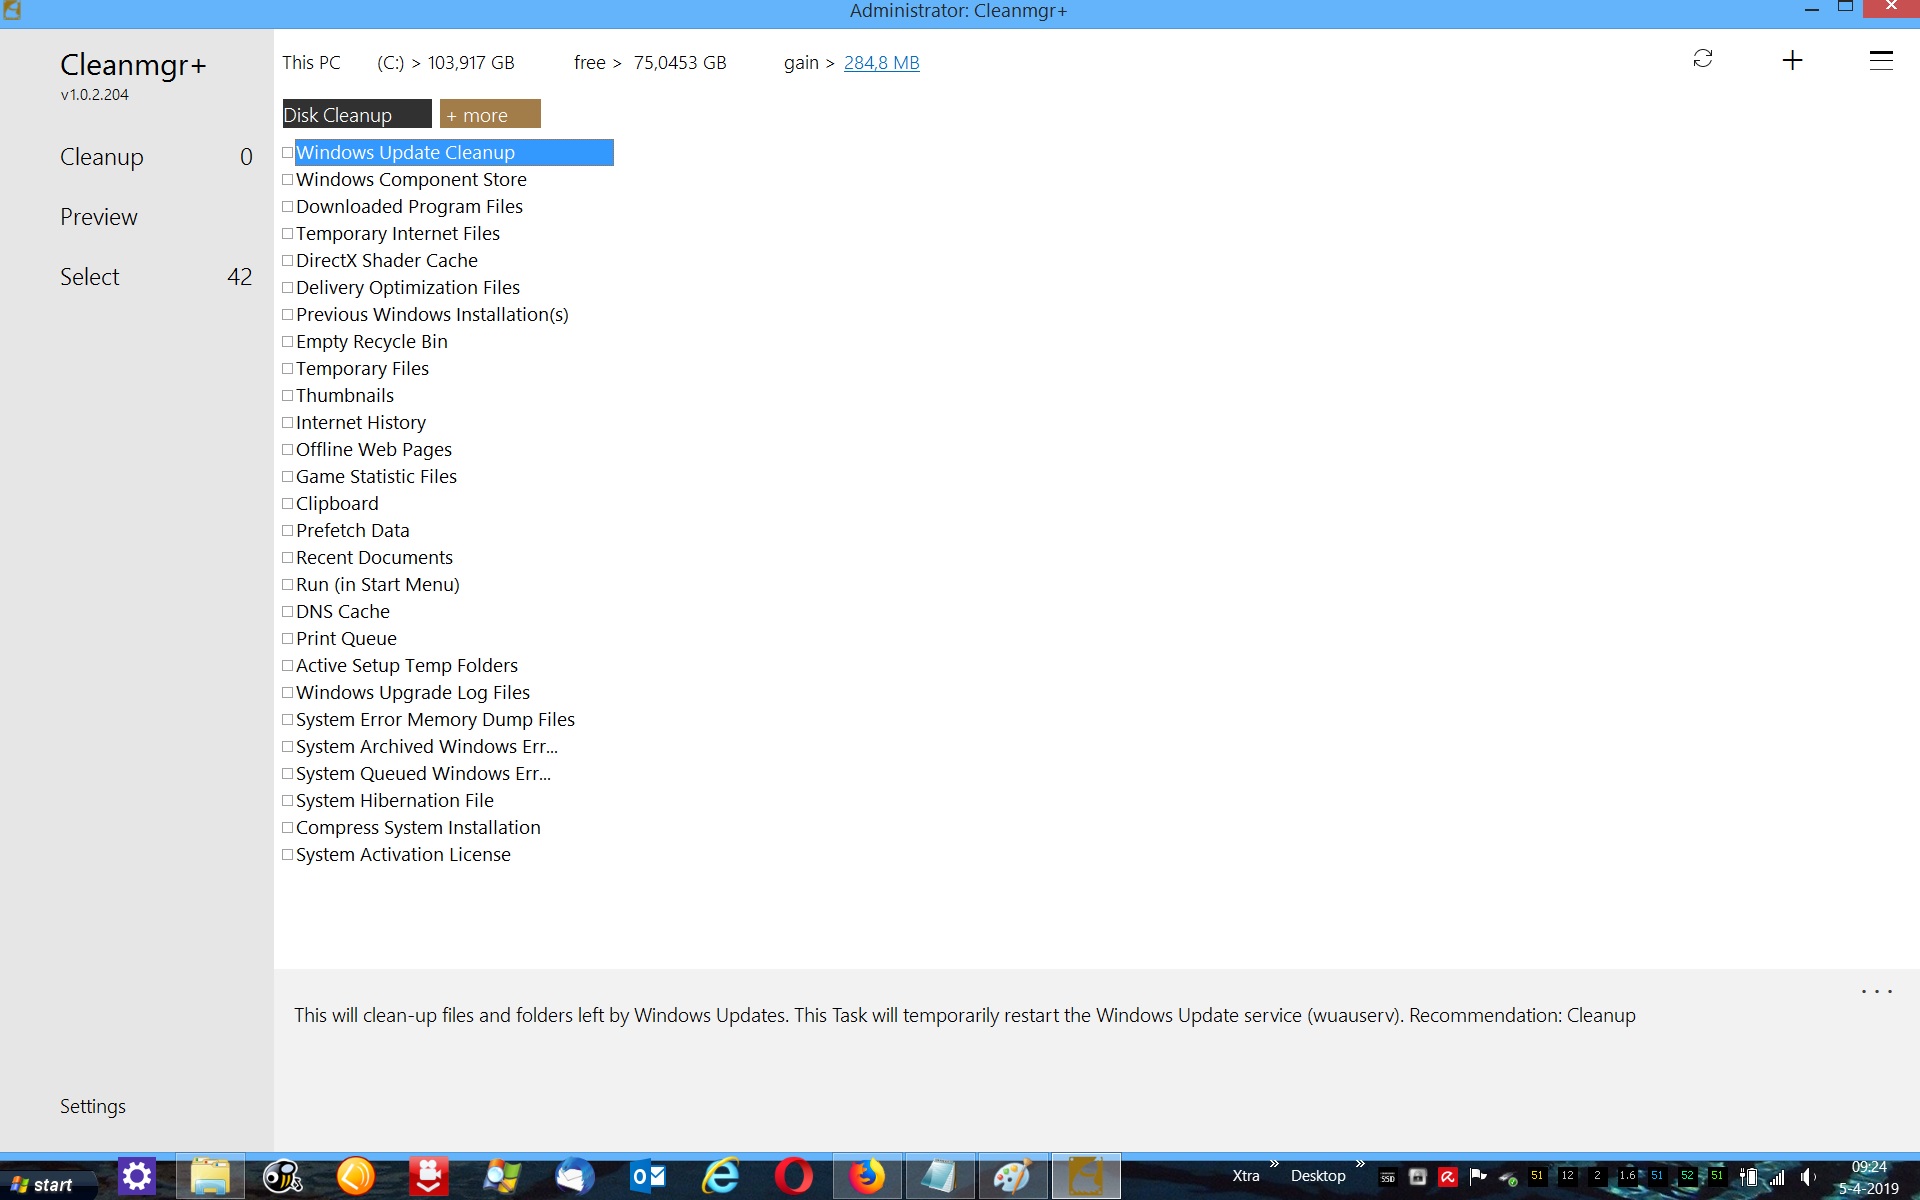Open the Paint palette taskbar icon
The image size is (1920, 1200).
tap(1011, 1177)
